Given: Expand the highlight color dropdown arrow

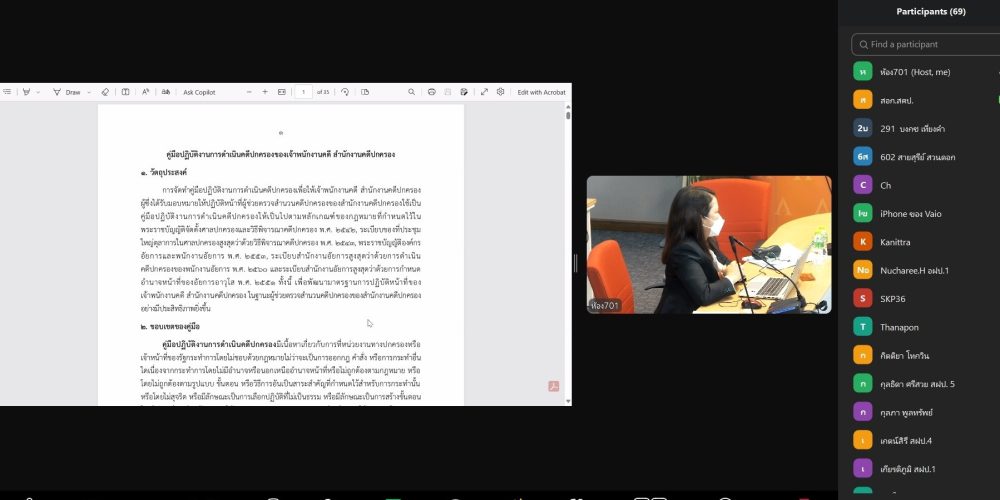Looking at the screenshot, I should tap(39, 92).
